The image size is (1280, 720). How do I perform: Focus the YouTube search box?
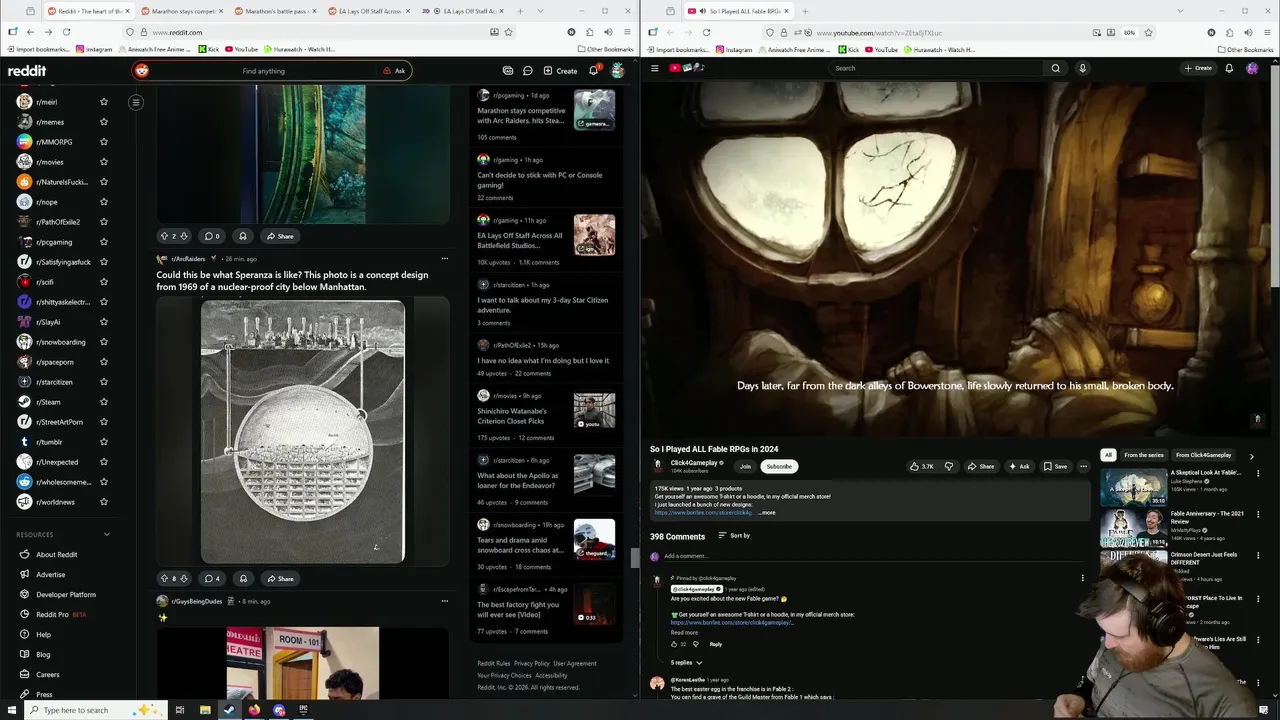click(x=935, y=68)
